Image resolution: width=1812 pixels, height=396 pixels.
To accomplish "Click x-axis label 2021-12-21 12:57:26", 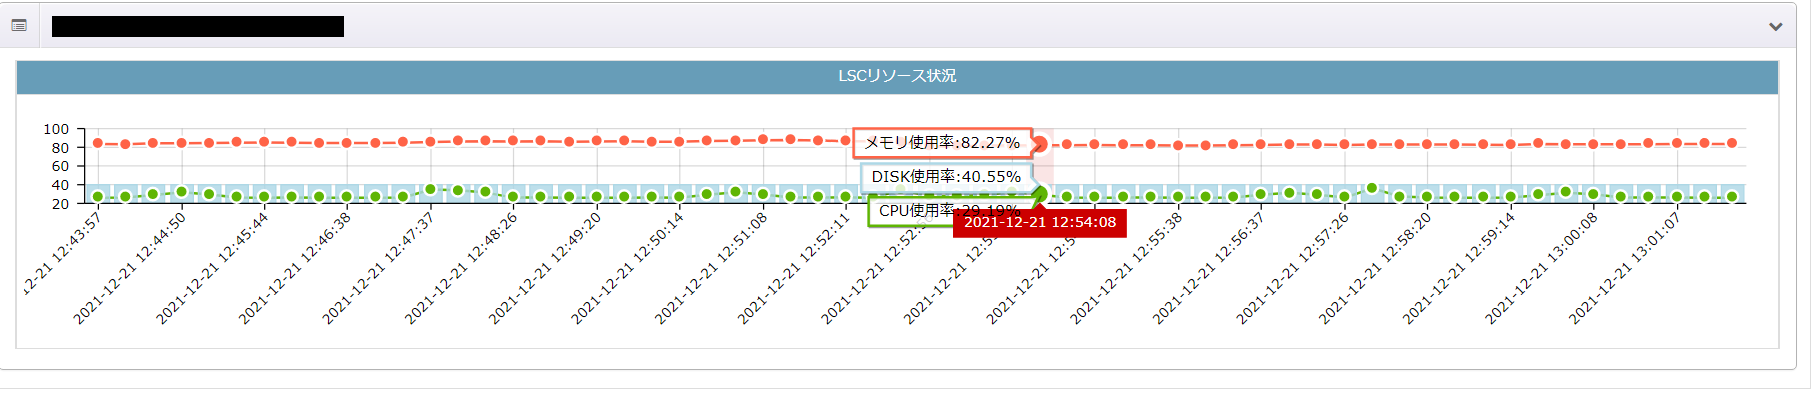I will coord(1292,268).
